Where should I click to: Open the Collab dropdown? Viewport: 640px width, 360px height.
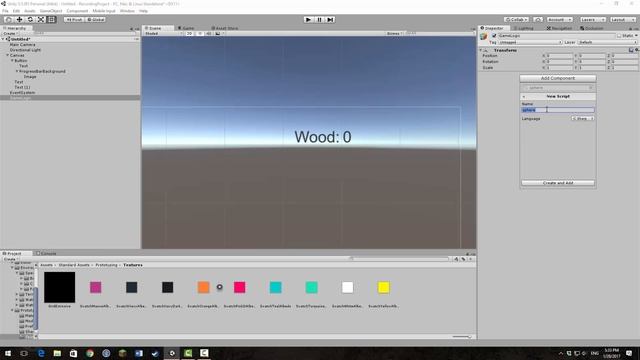coord(516,20)
